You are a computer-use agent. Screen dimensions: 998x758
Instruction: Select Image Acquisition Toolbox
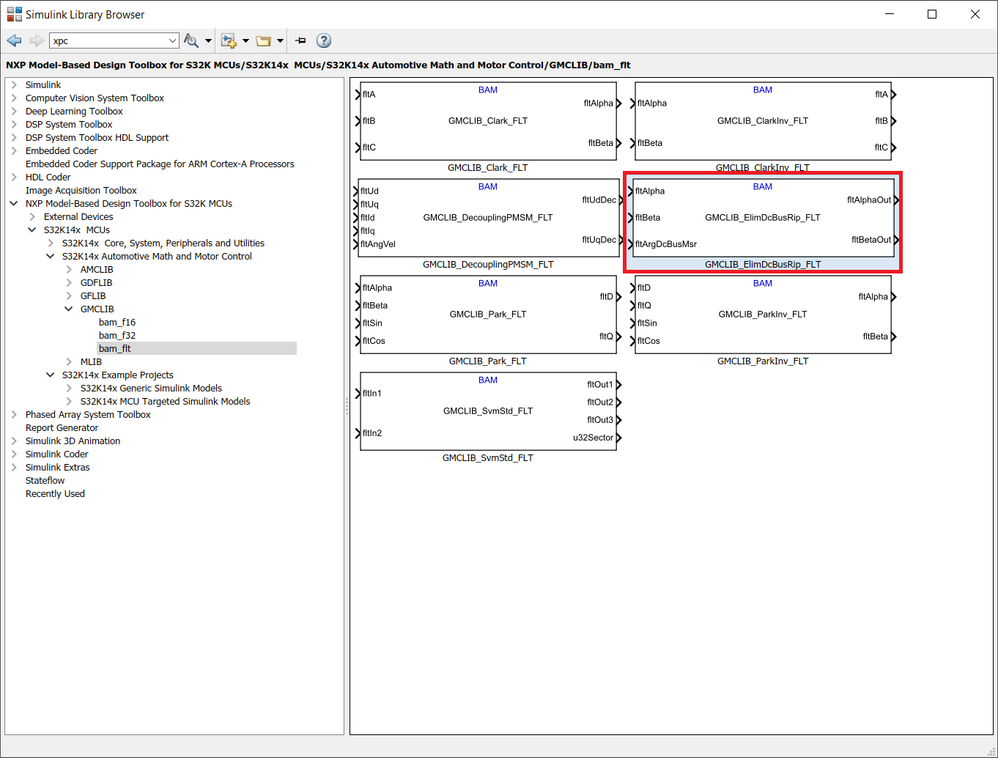81,190
